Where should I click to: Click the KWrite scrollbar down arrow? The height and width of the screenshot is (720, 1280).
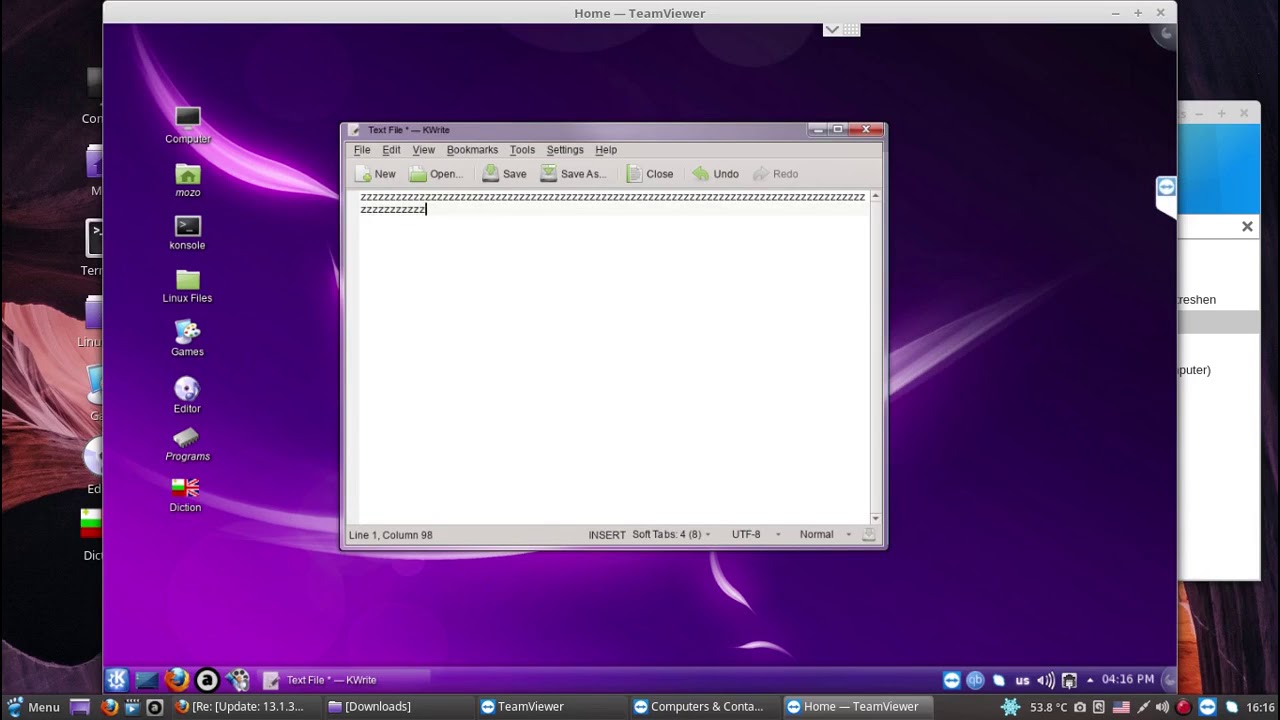click(875, 518)
